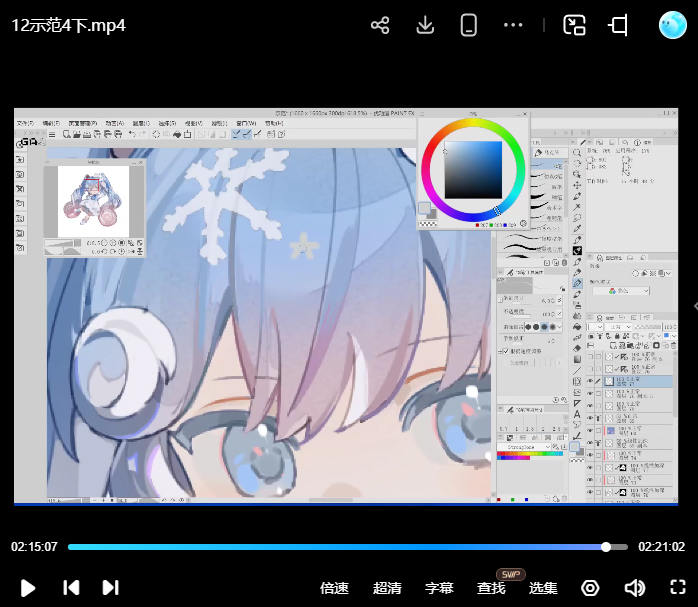This screenshot has height=607, width=698.
Task: Open dropdown beside the RGB colored circles icon
Action: [646, 291]
